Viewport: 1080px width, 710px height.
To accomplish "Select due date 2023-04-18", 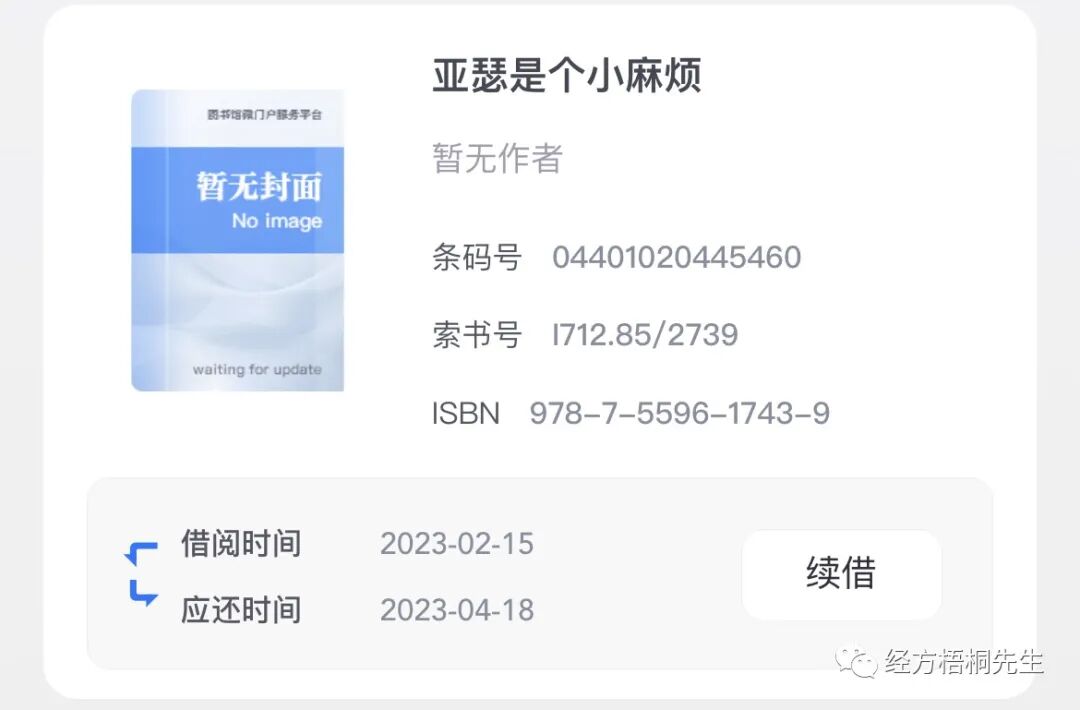I will click(457, 610).
